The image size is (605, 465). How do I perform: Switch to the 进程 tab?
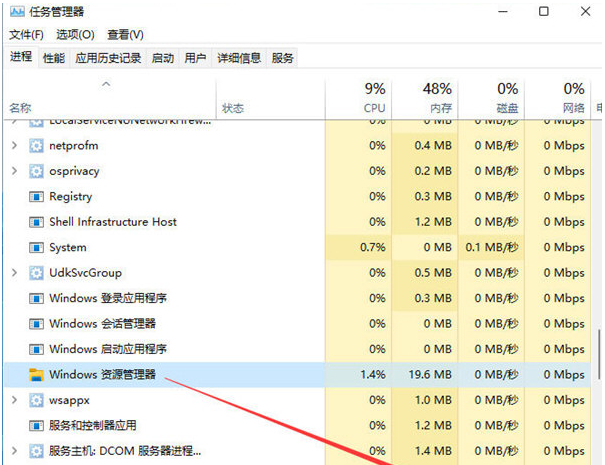pyautogui.click(x=21, y=57)
